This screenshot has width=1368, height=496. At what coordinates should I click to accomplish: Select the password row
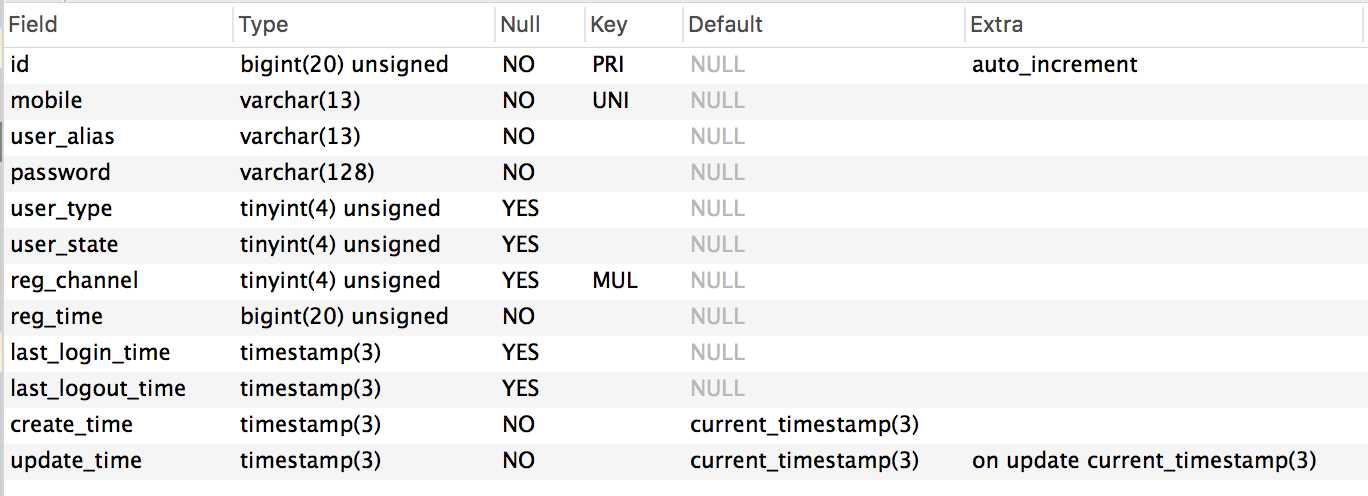684,172
